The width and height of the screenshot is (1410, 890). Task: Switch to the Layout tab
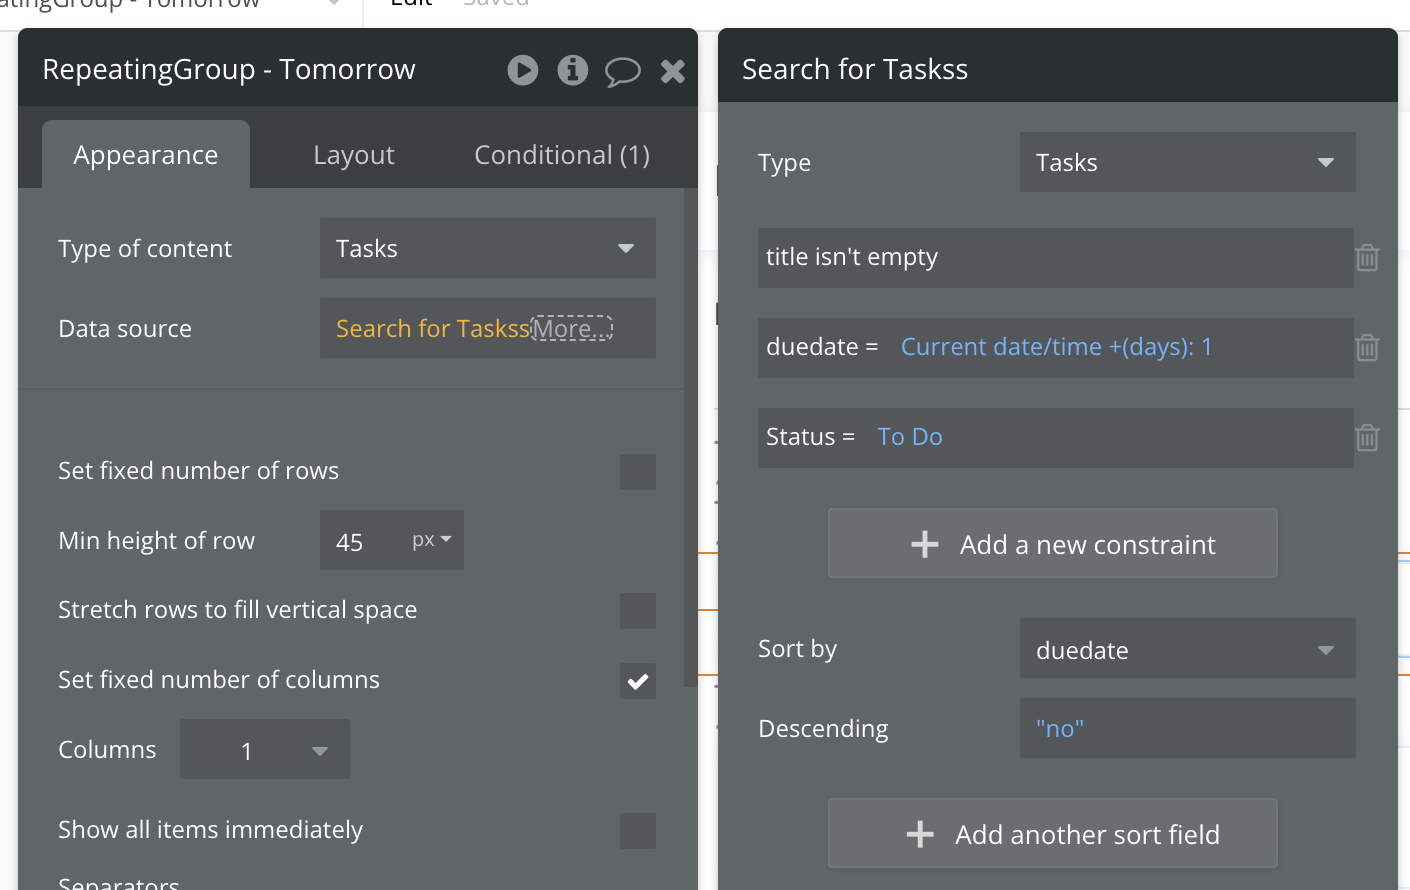pyautogui.click(x=354, y=155)
